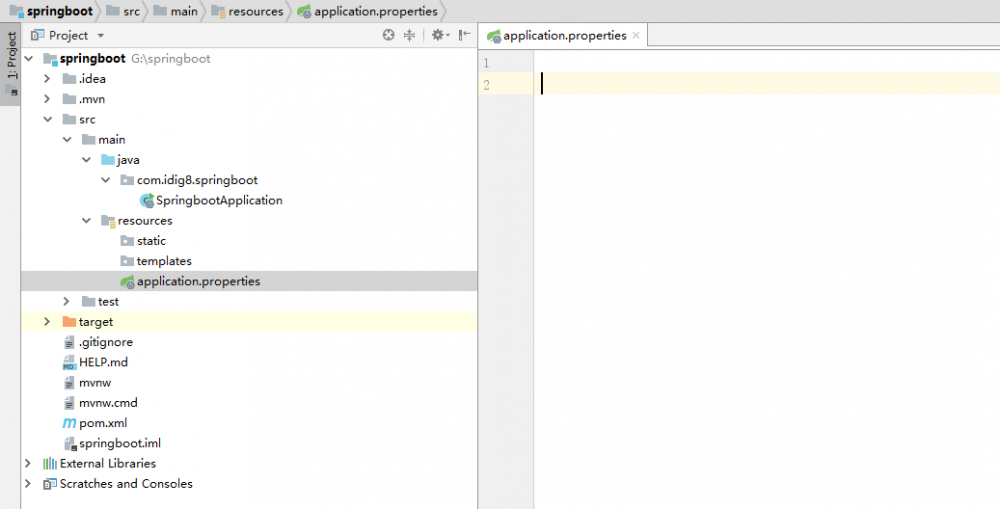Select the .mvn folder icon
The image size is (1000, 509).
point(69,100)
